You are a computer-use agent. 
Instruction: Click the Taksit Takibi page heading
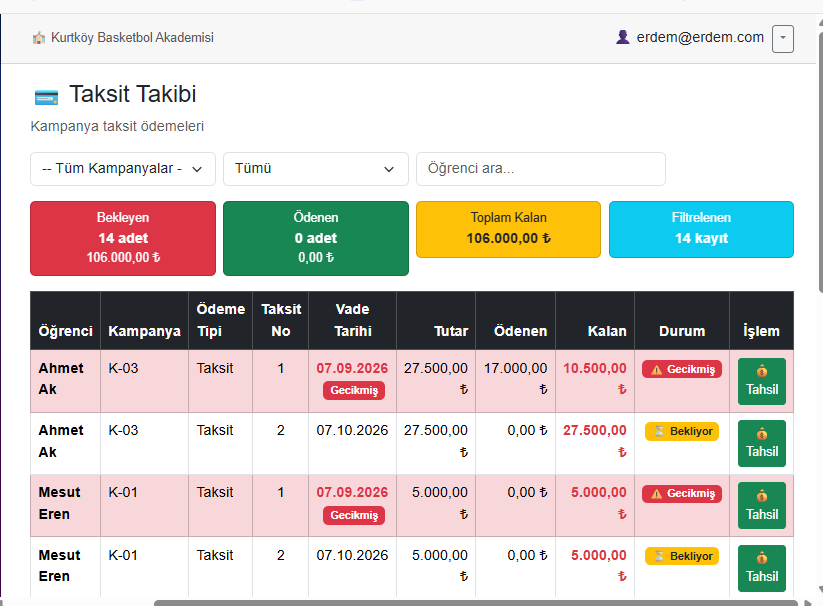coord(133,94)
